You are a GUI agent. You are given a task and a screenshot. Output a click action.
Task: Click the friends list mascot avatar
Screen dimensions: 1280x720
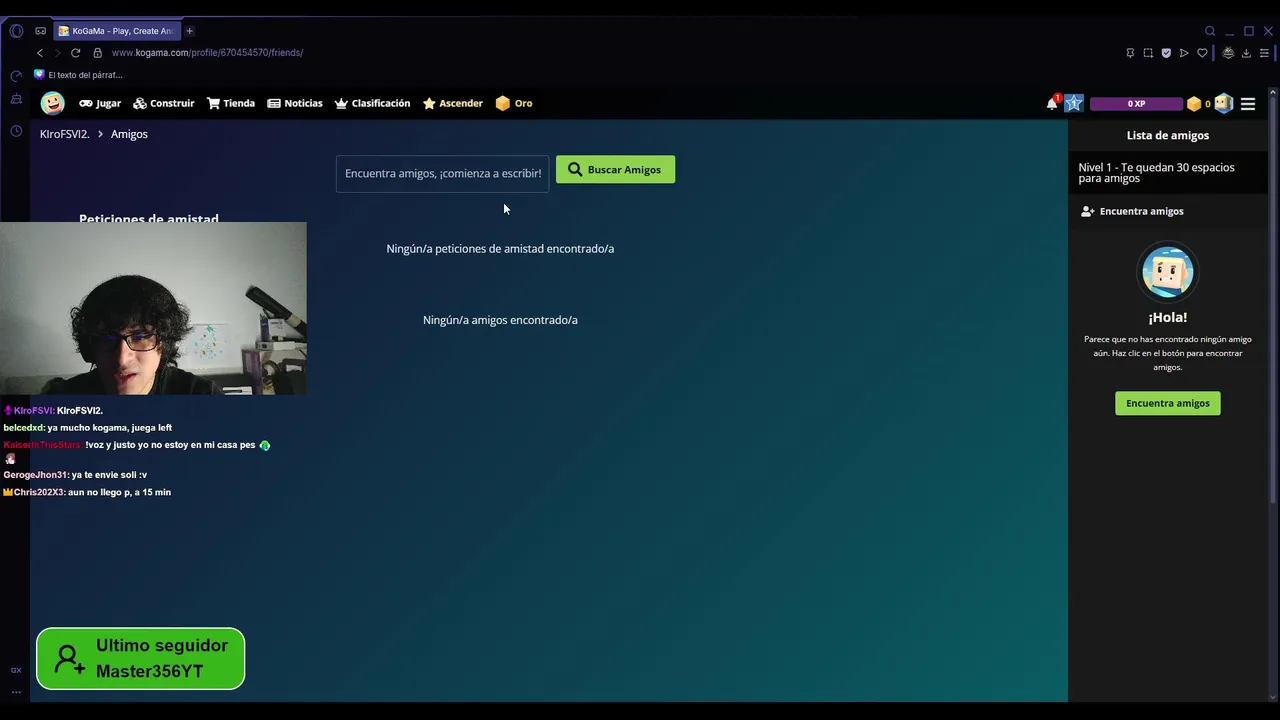coord(1168,271)
